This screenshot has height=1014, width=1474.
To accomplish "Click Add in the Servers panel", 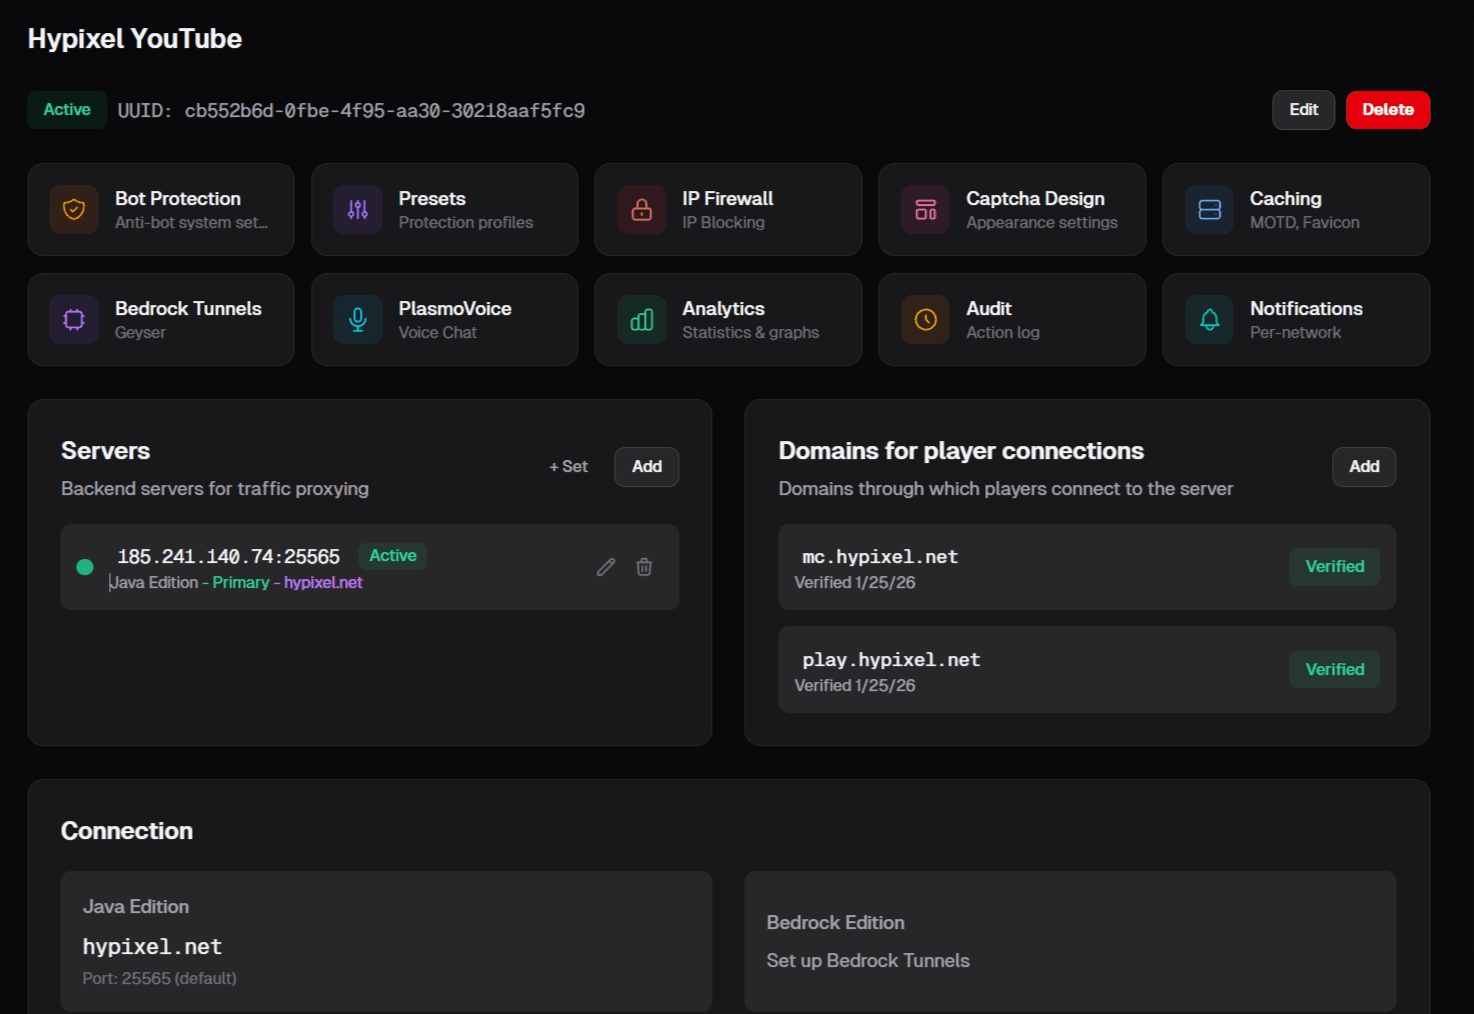I will coord(647,467).
